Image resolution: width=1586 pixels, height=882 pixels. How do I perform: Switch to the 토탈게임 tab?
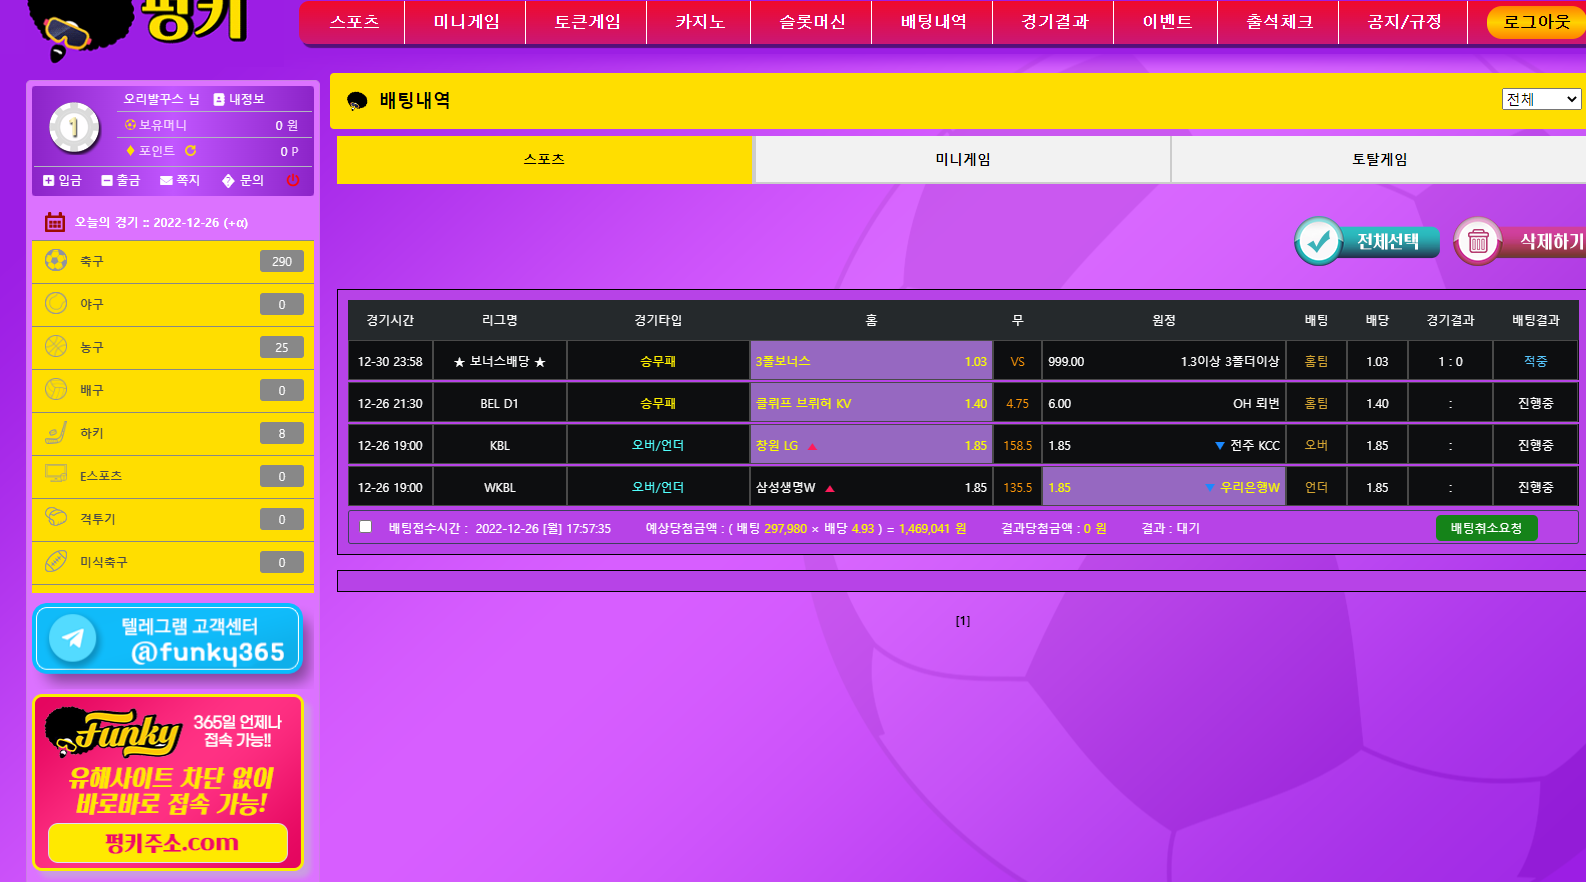pyautogui.click(x=1379, y=159)
